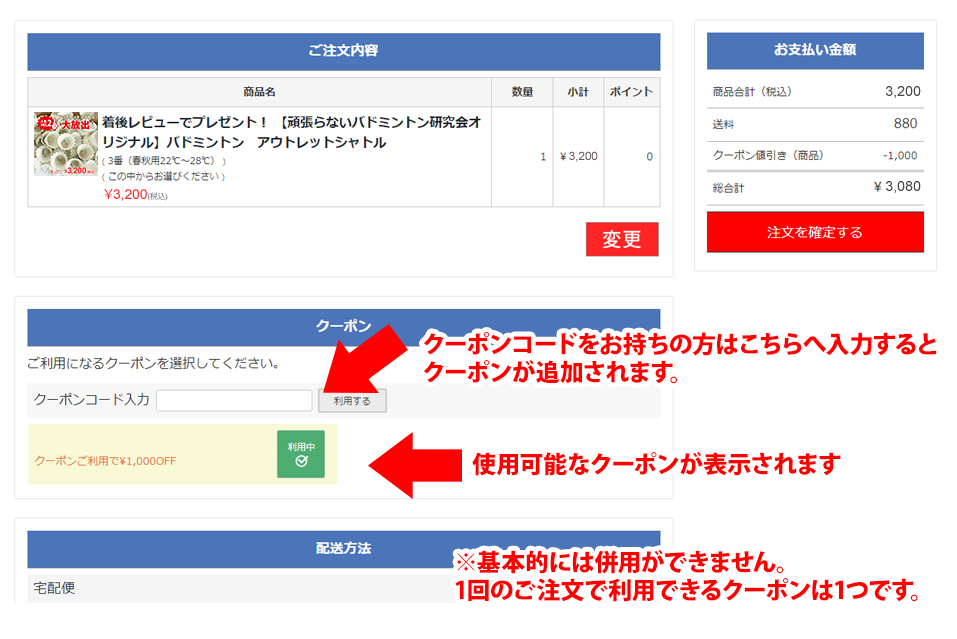Viewport: 957px width, 639px height.
Task: Open the shuttlecock product thumbnail
Action: click(x=66, y=144)
